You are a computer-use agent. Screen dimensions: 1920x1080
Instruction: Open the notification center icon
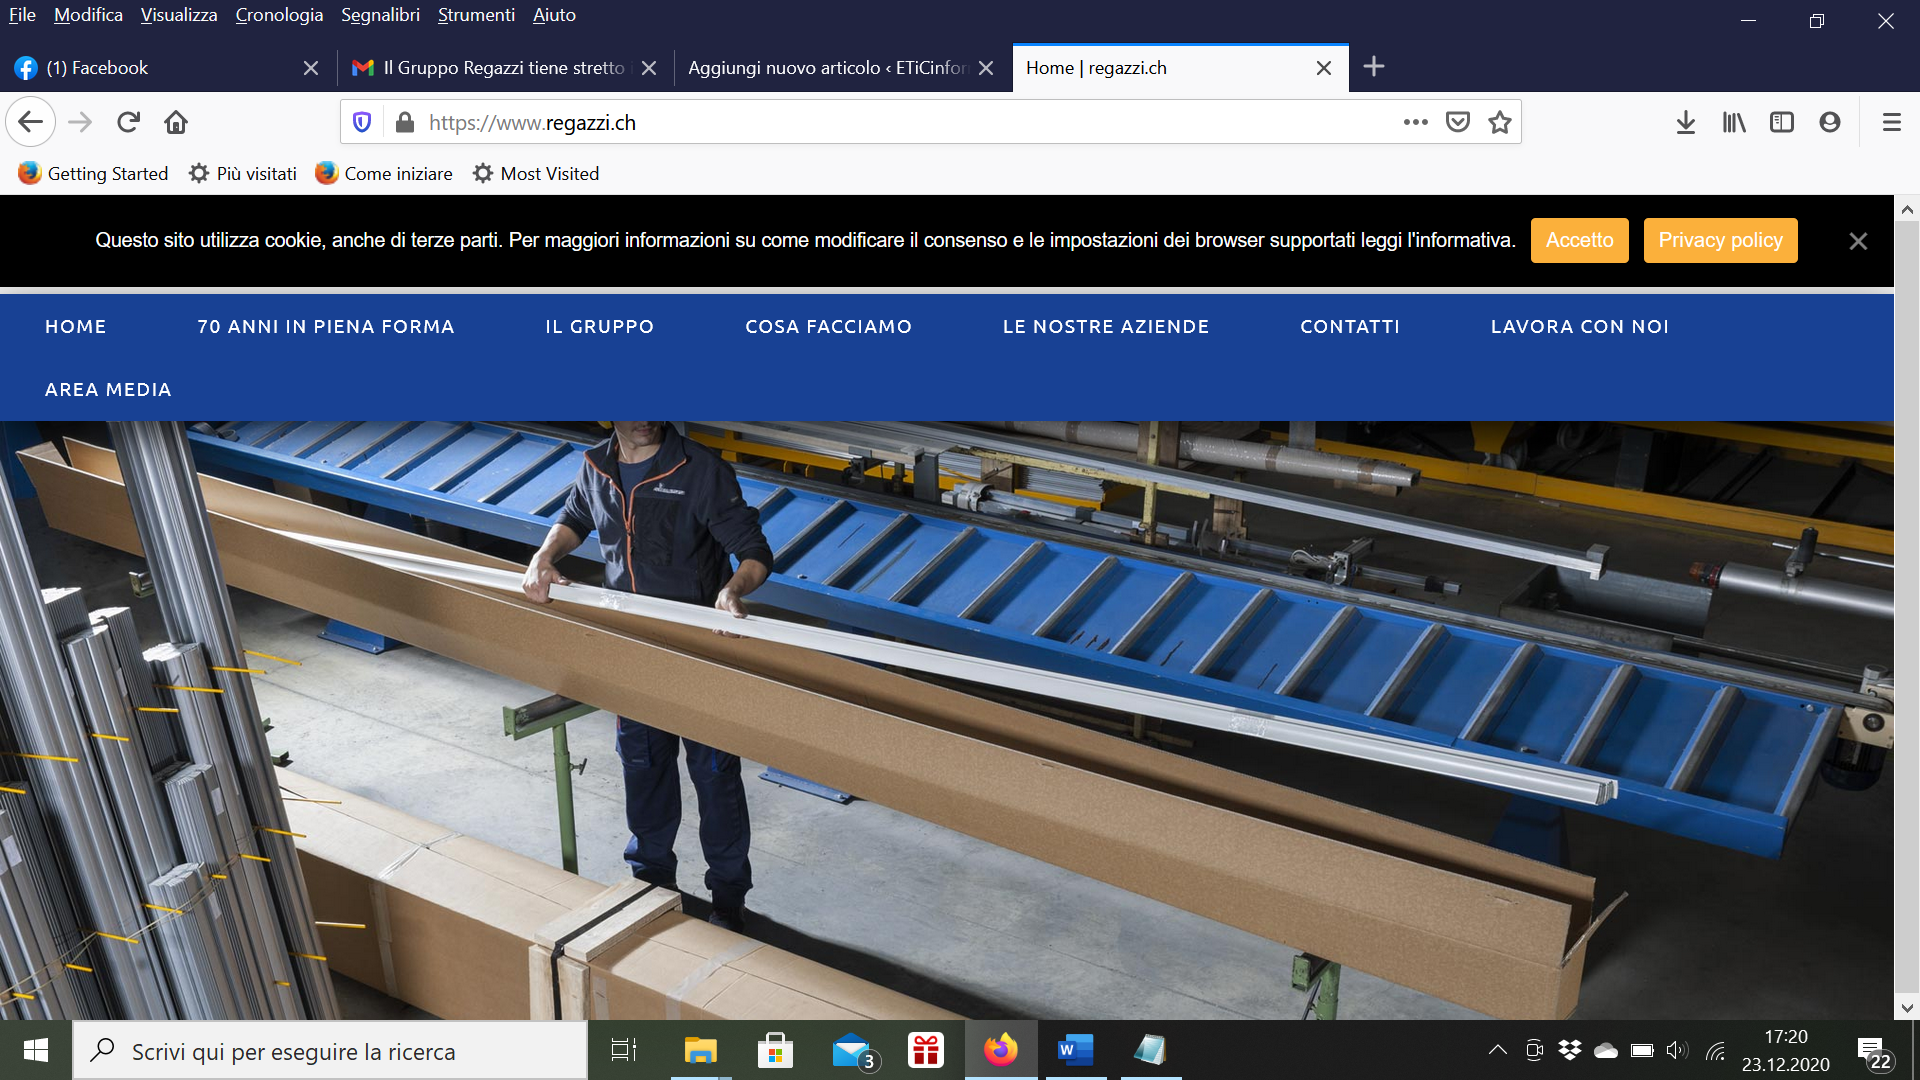point(1875,1052)
